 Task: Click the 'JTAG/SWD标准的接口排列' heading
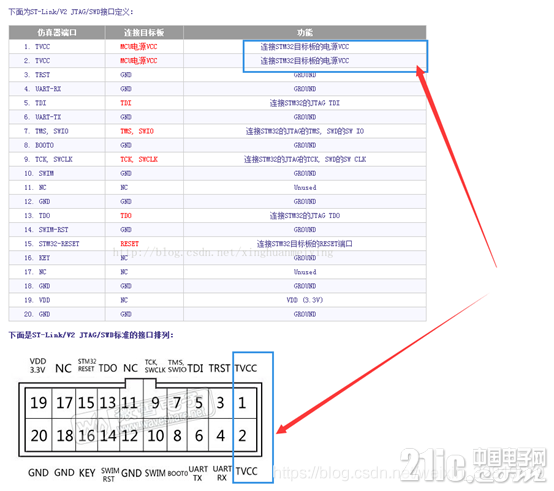126,335
